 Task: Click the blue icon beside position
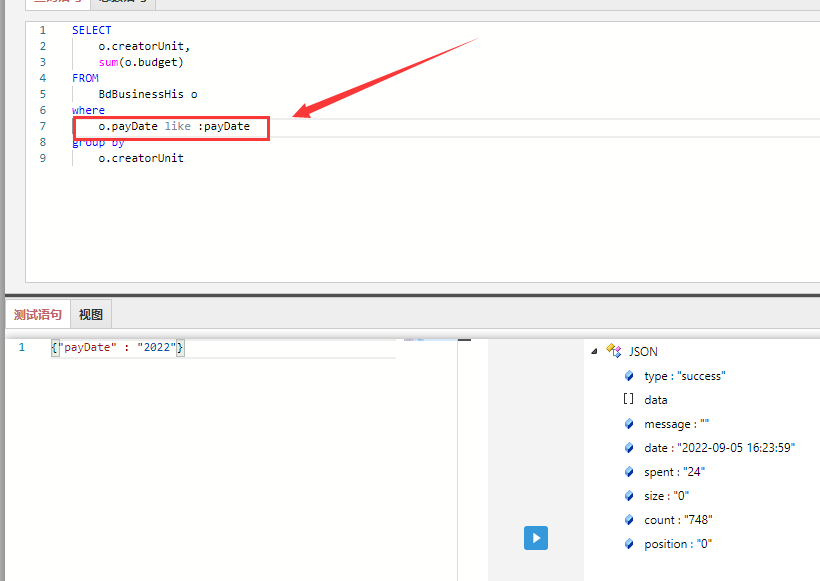coord(629,544)
